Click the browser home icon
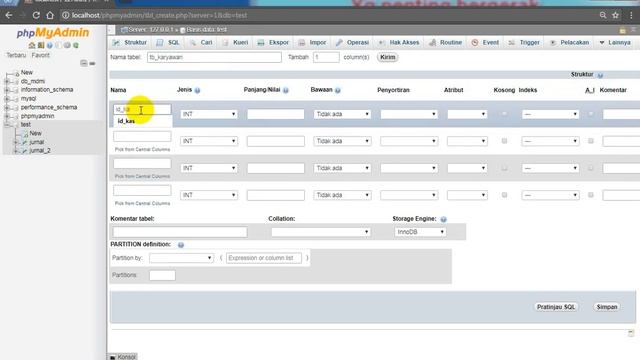Viewport: 640px width, 360px height. [x=50, y=16]
